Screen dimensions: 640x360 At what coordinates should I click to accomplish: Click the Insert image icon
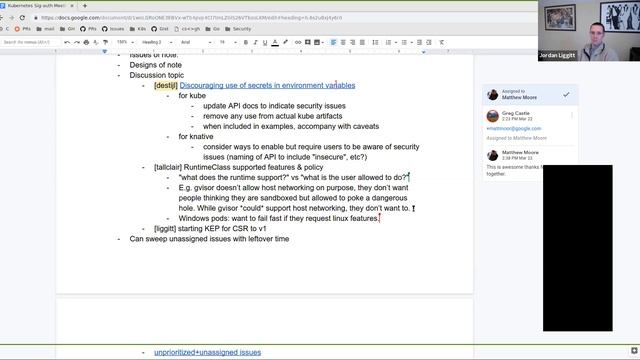(x=316, y=42)
